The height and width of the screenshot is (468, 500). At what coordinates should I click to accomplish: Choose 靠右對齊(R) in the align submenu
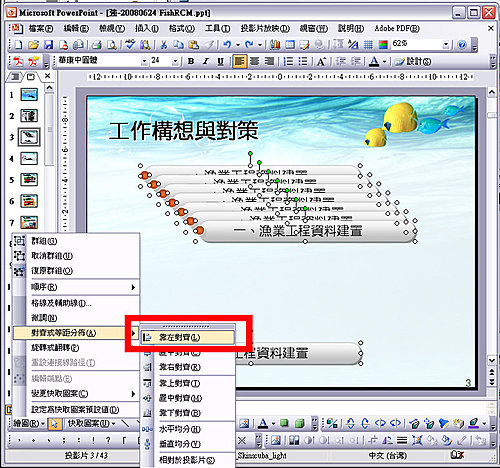(188, 367)
